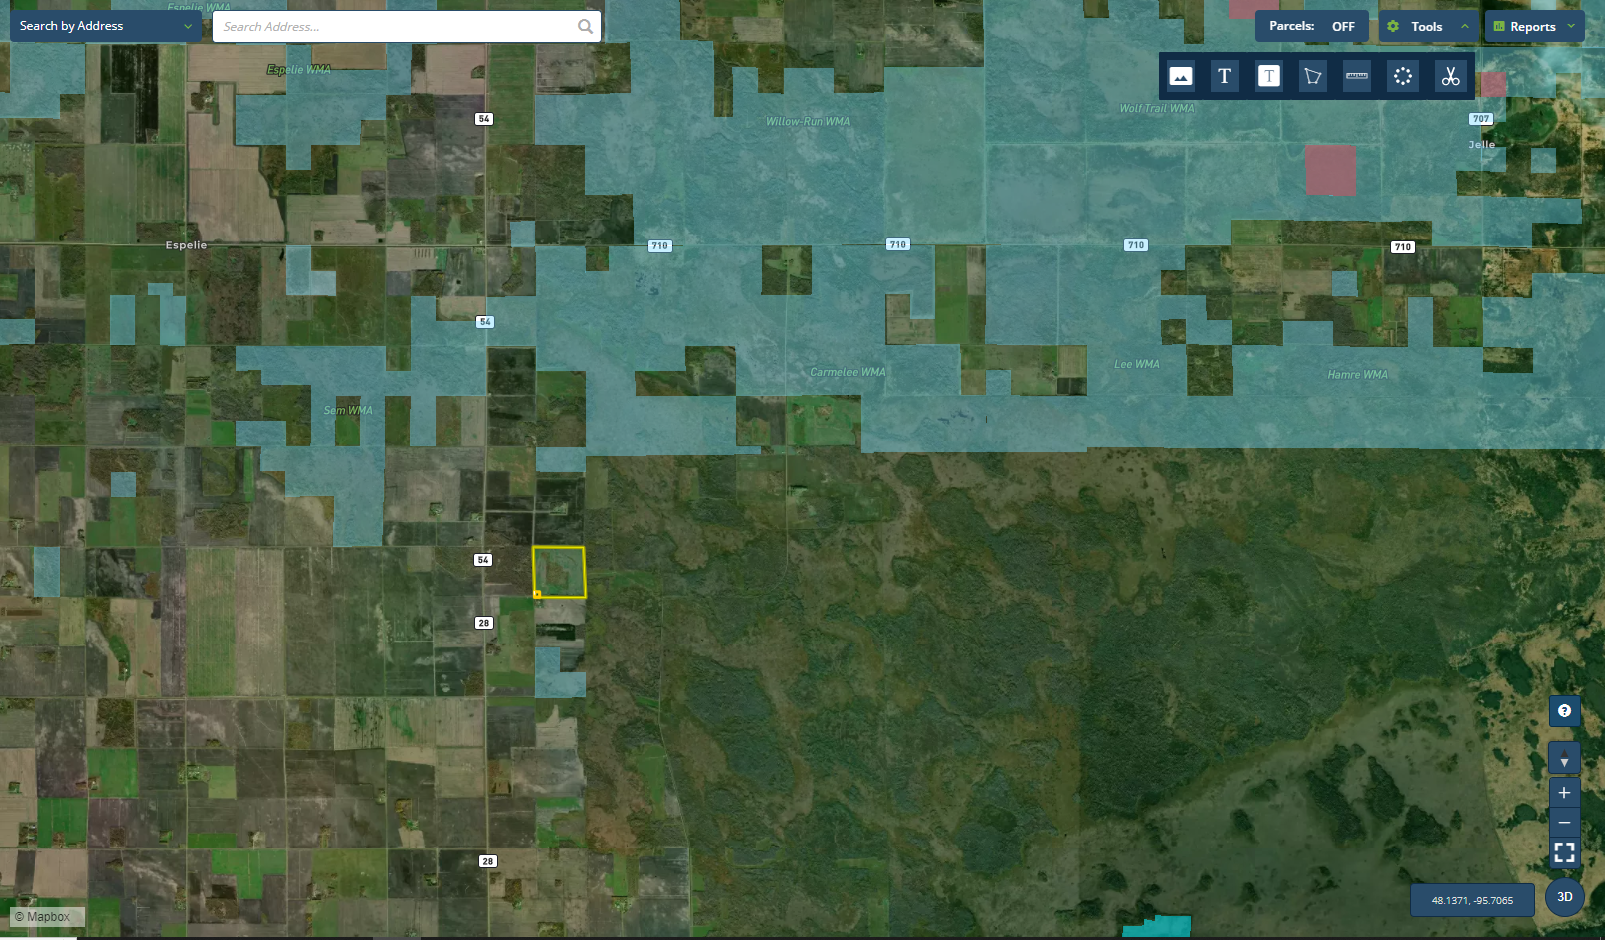The height and width of the screenshot is (940, 1605).
Task: Click the scissors cut tool
Action: tap(1450, 76)
